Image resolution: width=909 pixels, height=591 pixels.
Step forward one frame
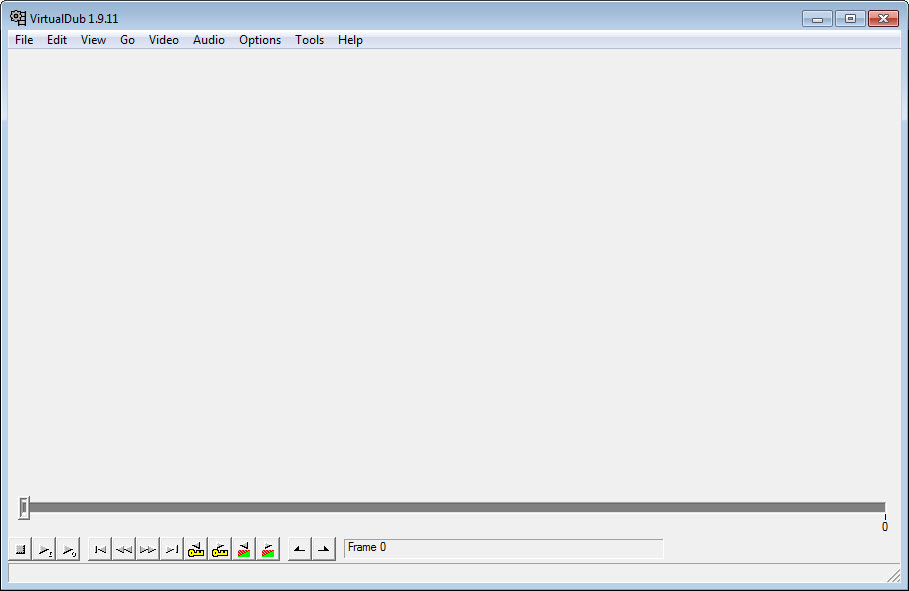(x=148, y=549)
